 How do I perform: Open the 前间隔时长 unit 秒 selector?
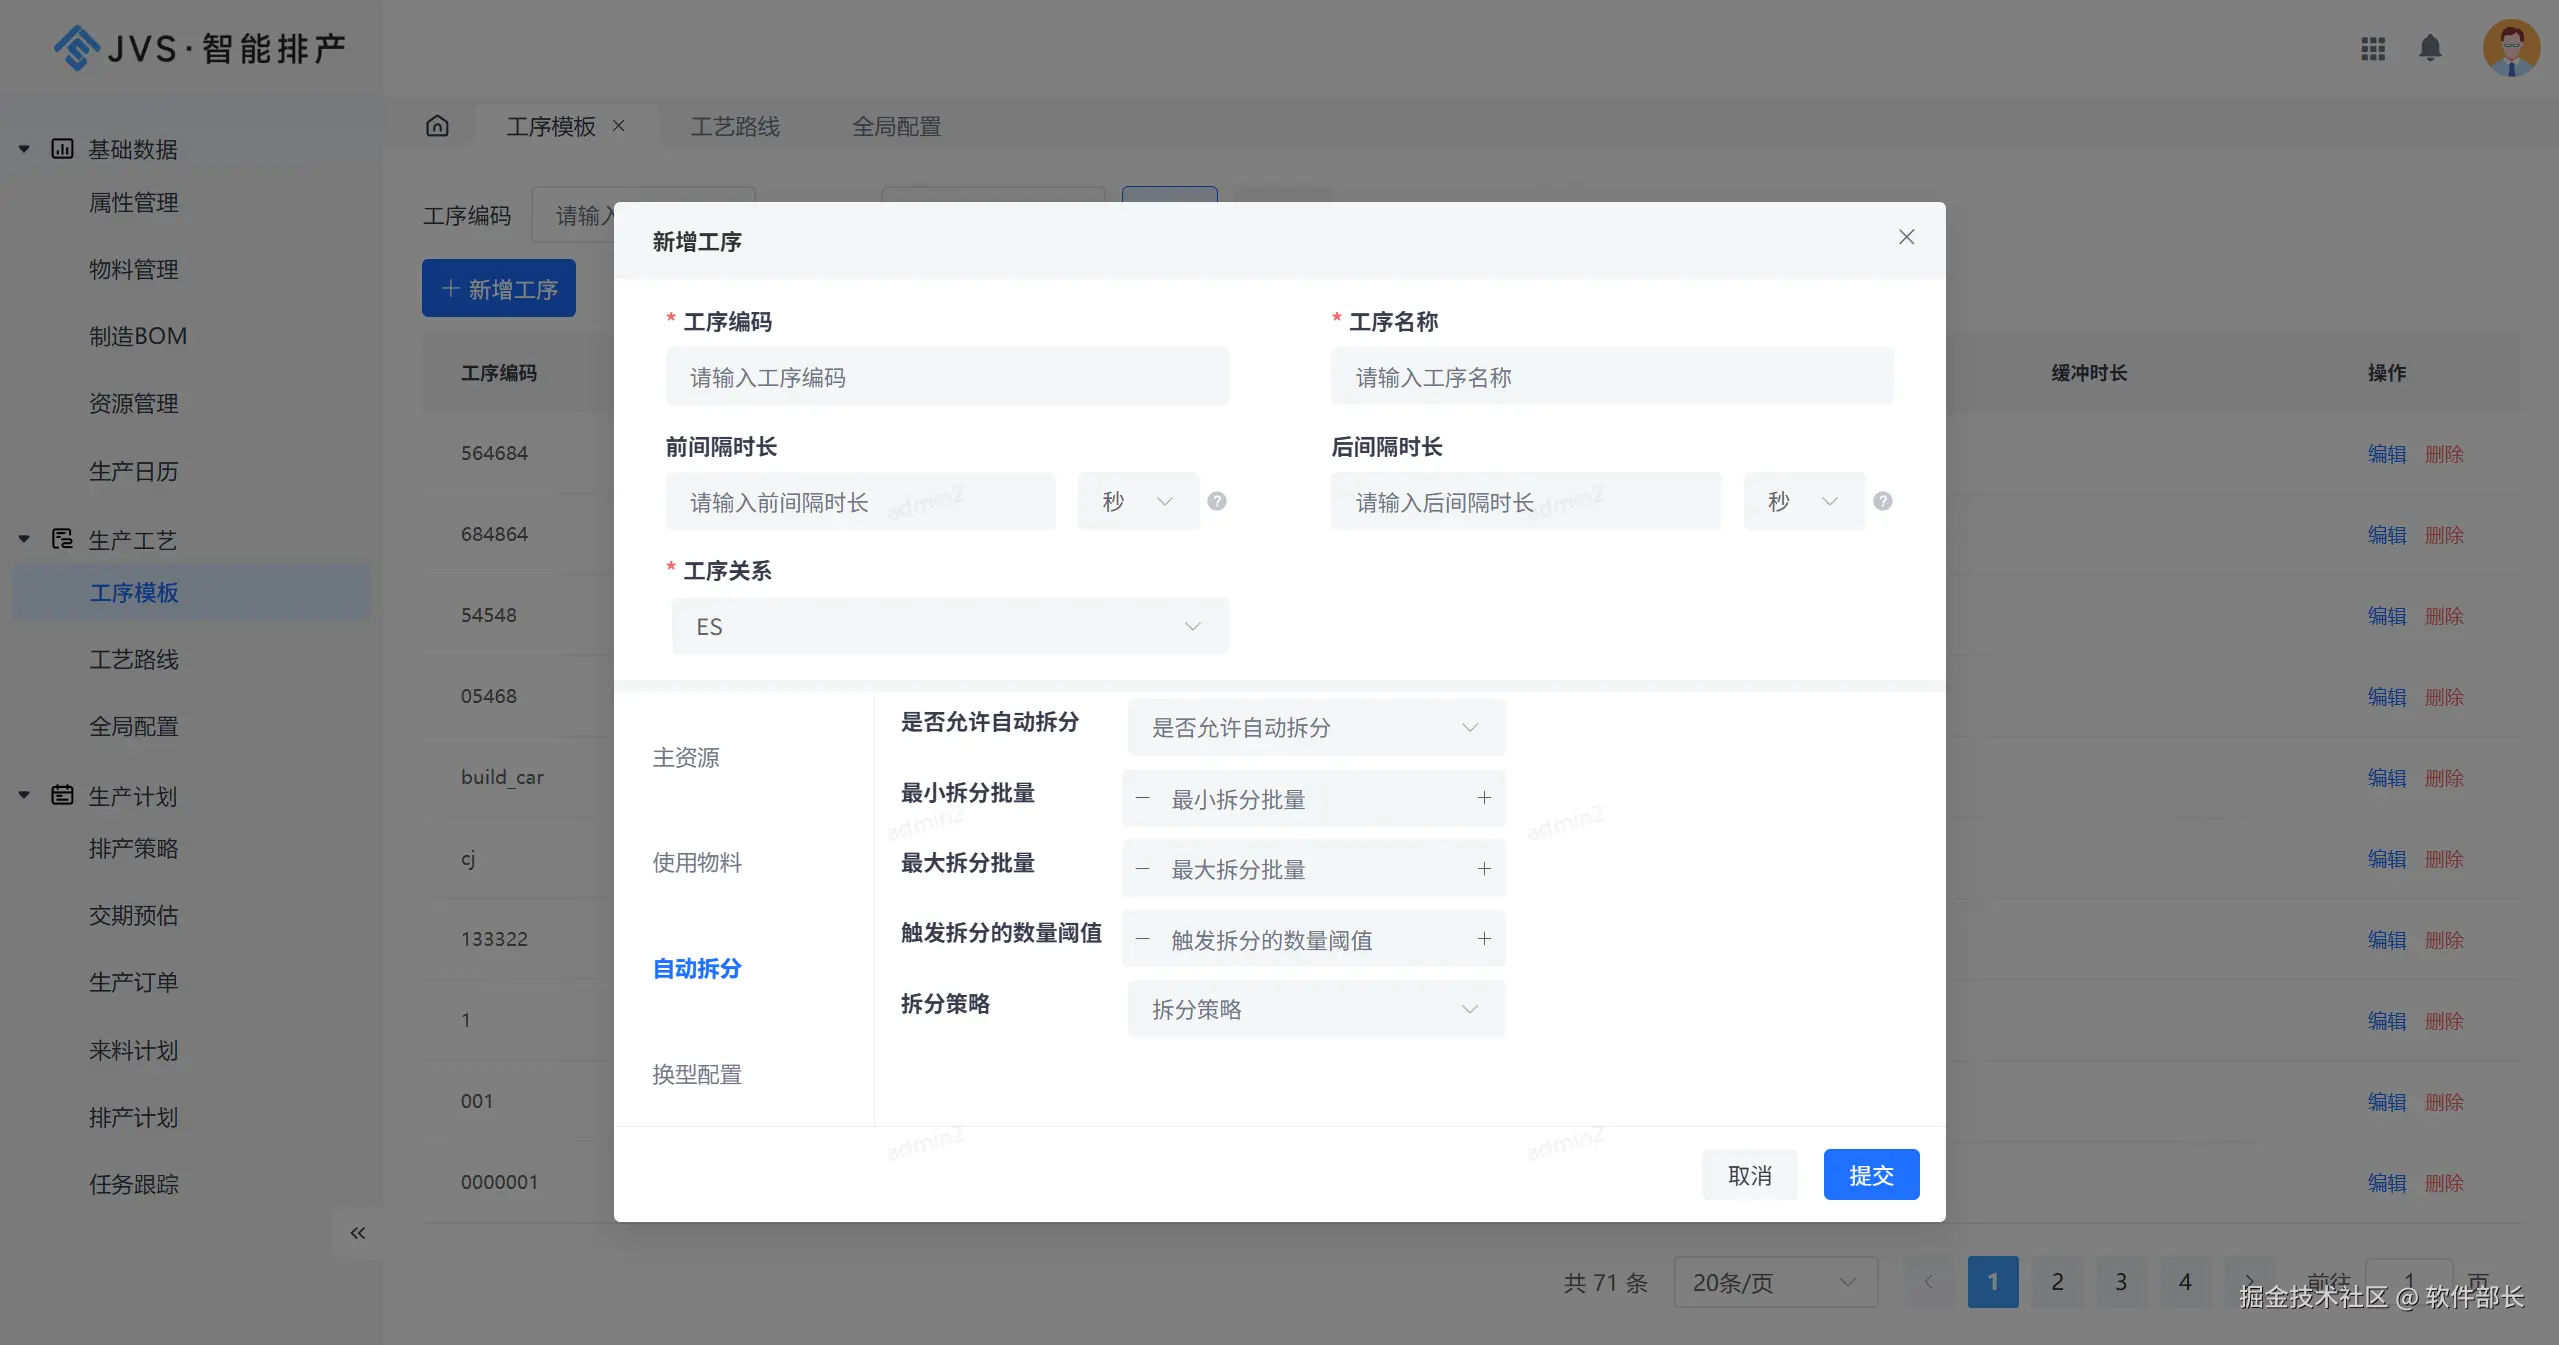click(1137, 501)
